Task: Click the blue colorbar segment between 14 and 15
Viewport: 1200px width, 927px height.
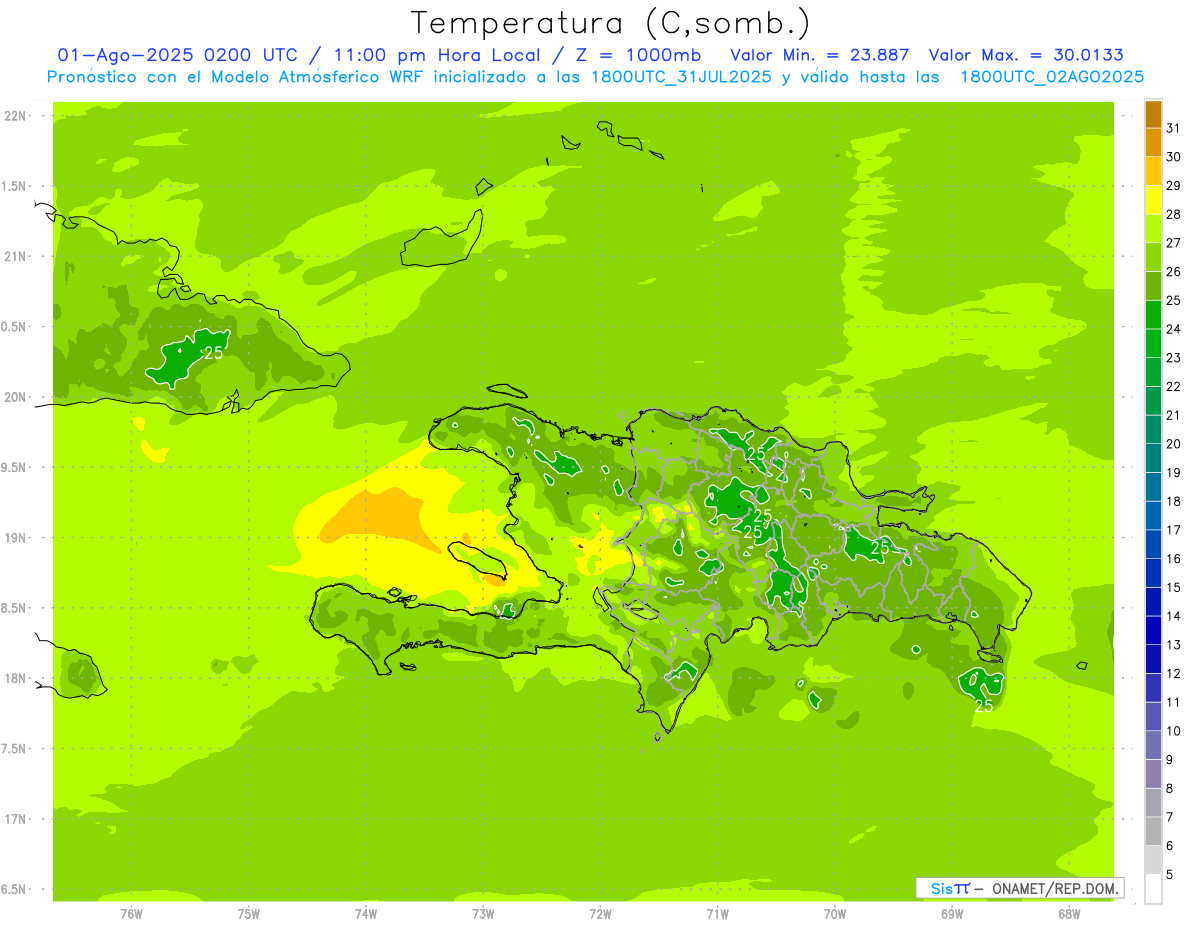Action: pos(1153,602)
